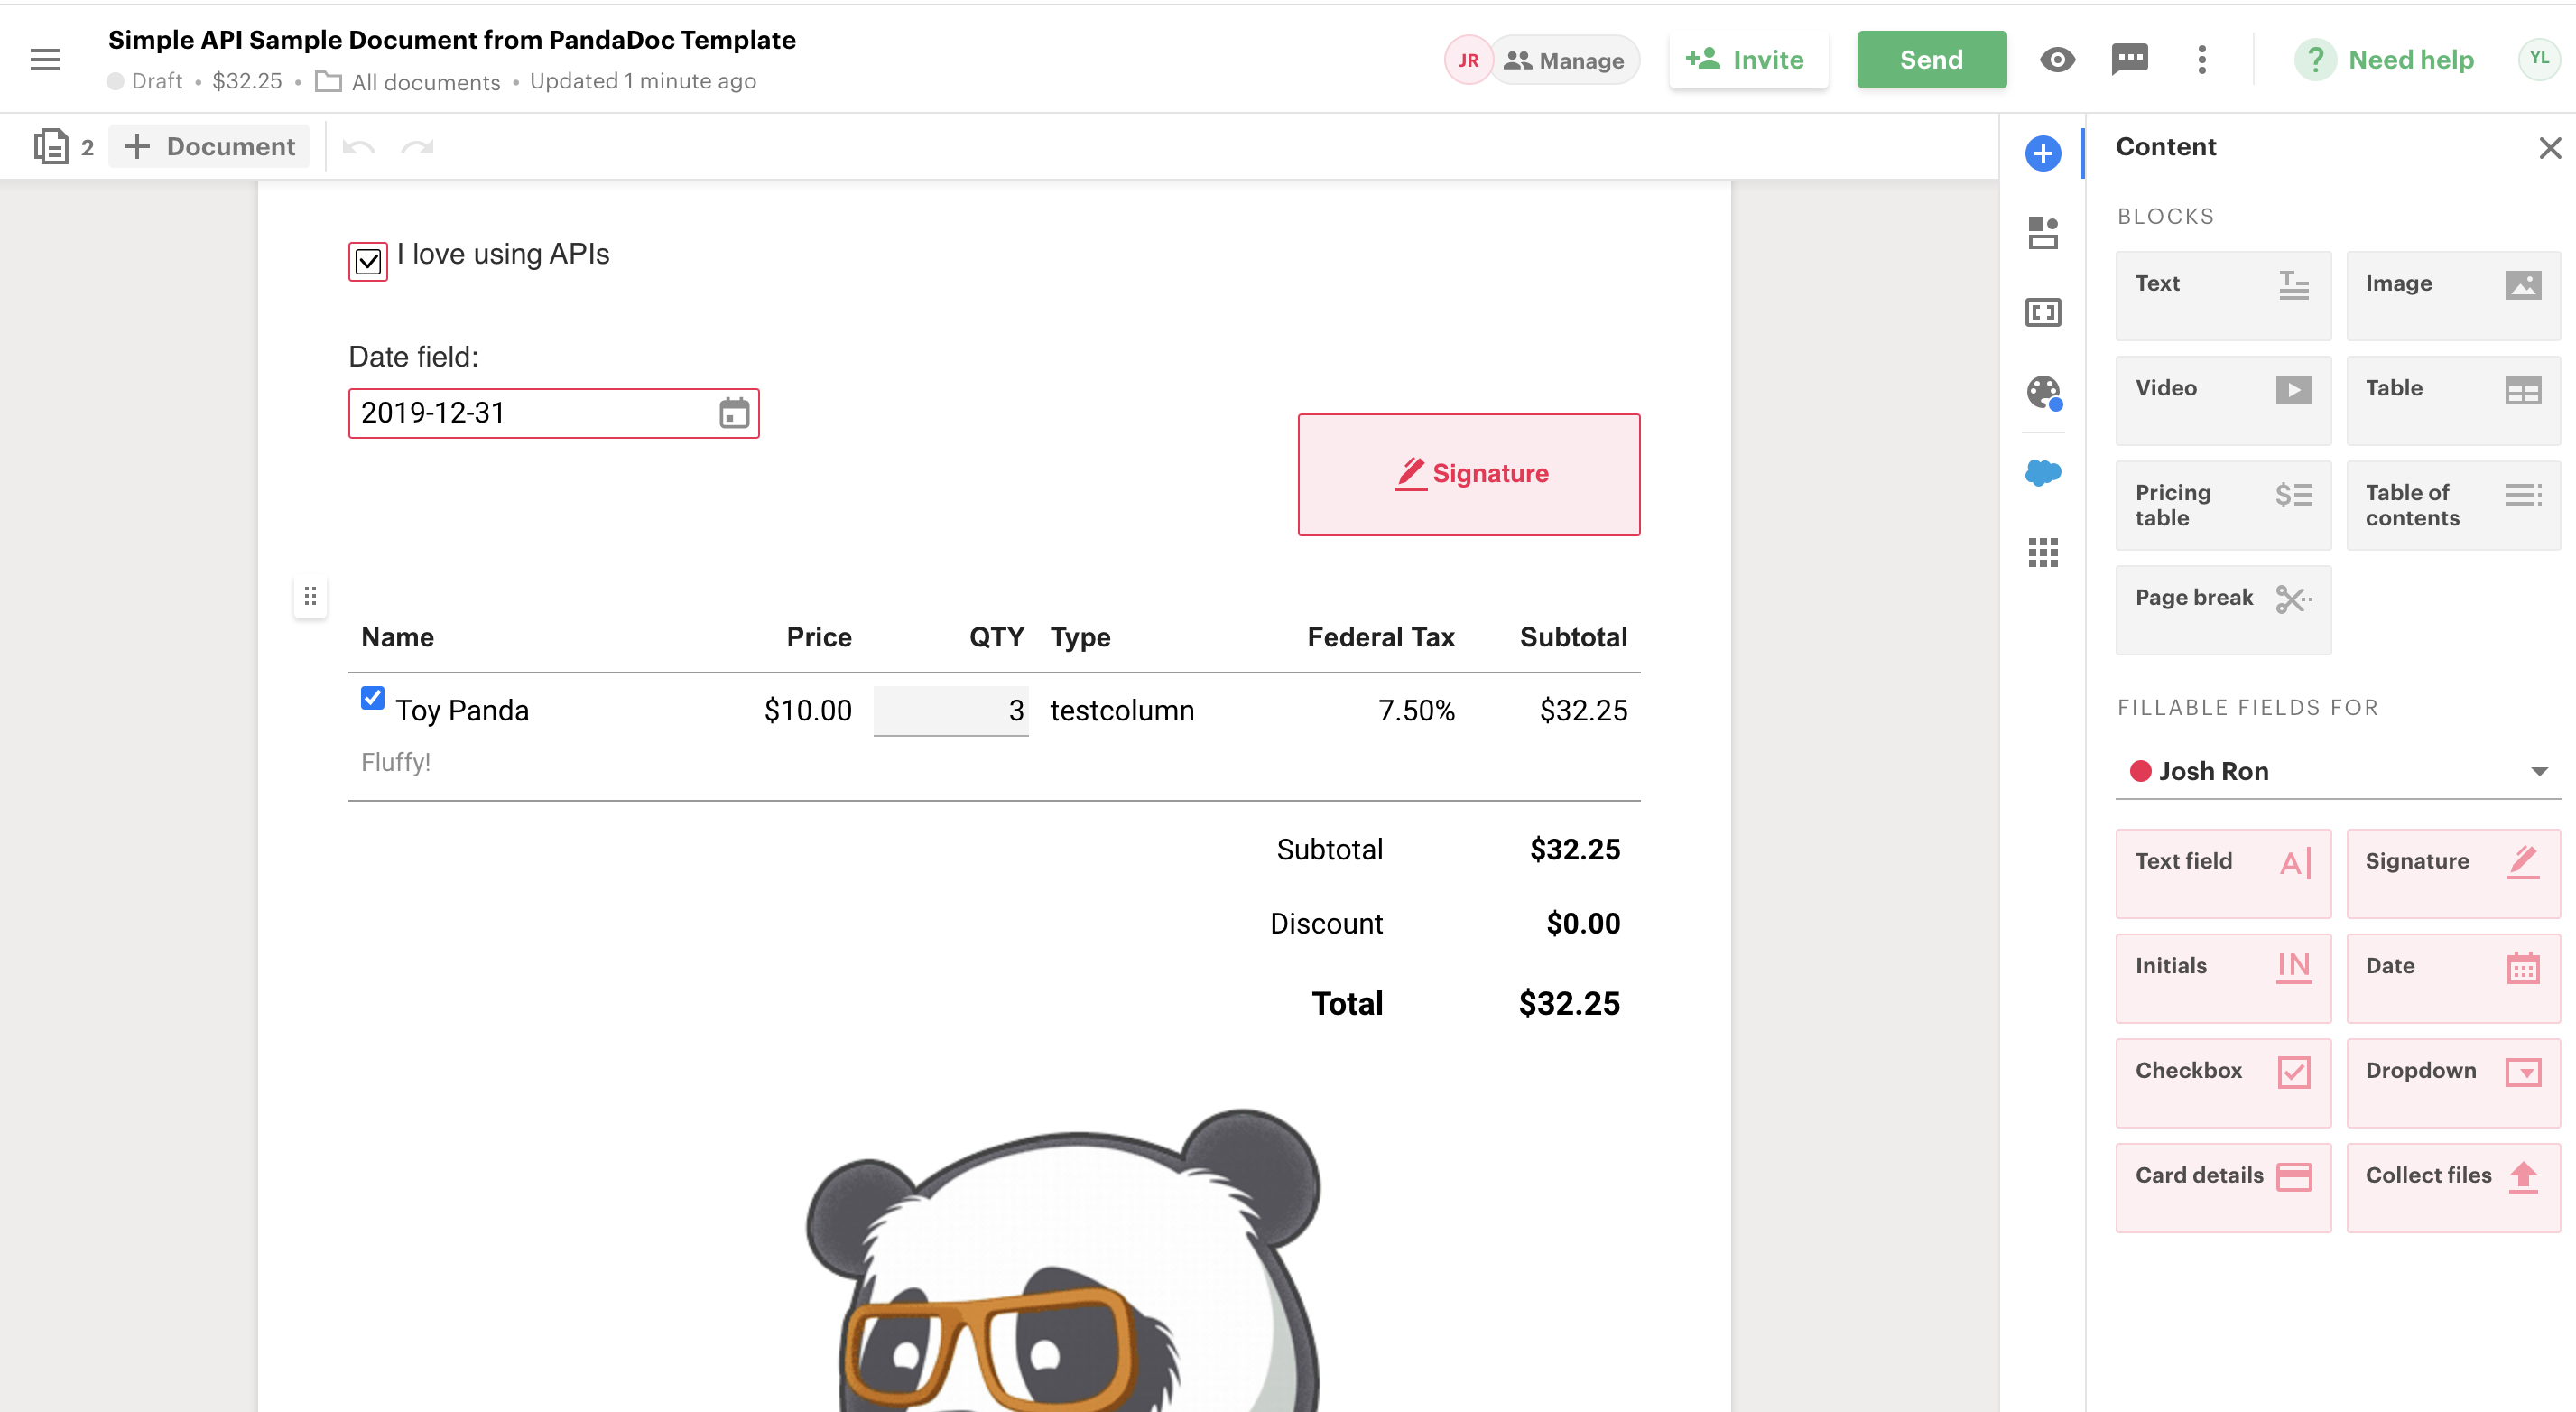The height and width of the screenshot is (1412, 2576).
Task: Open the three-dot more options menu
Action: [x=2202, y=60]
